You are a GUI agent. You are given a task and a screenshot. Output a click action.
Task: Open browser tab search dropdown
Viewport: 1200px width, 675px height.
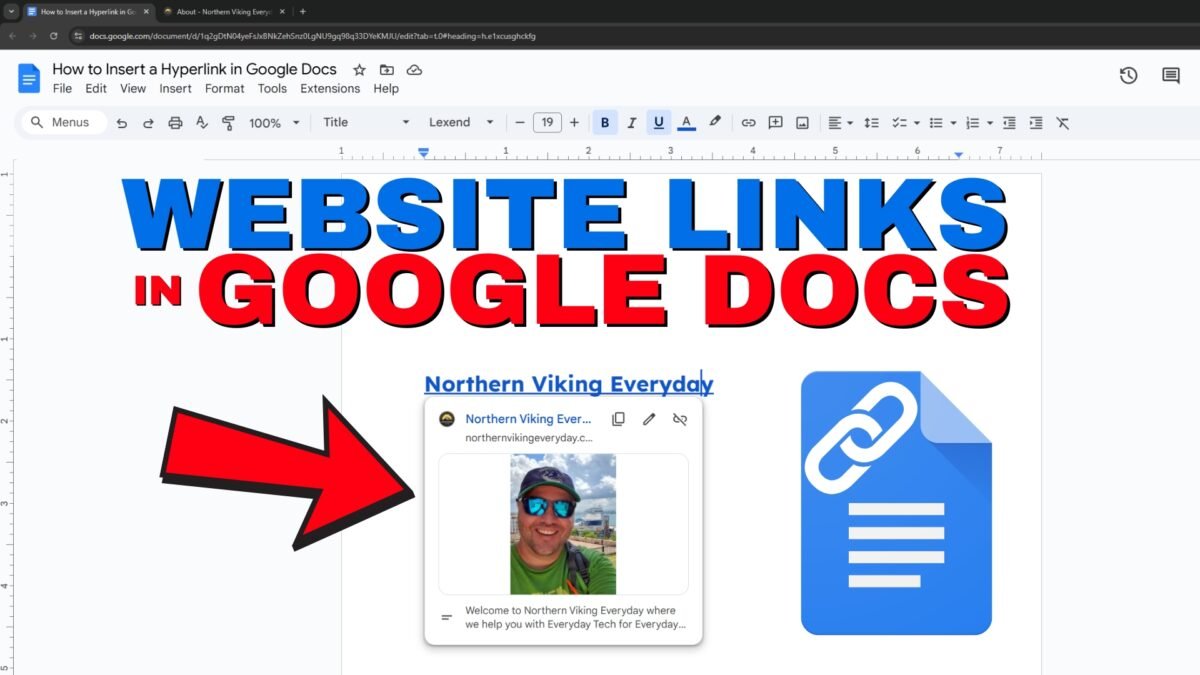10,12
